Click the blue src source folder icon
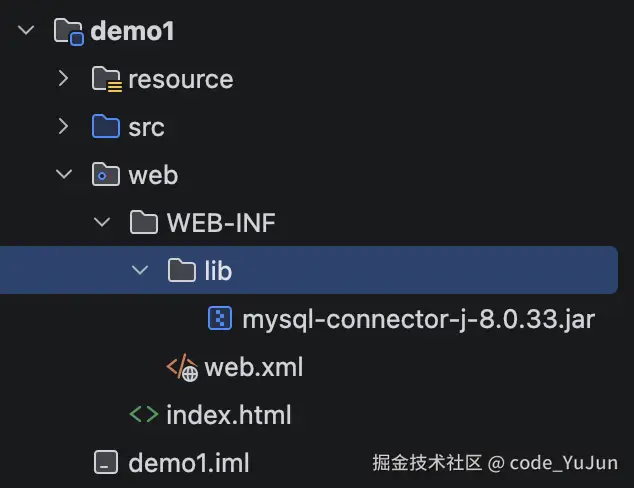The height and width of the screenshot is (488, 634). 106,126
